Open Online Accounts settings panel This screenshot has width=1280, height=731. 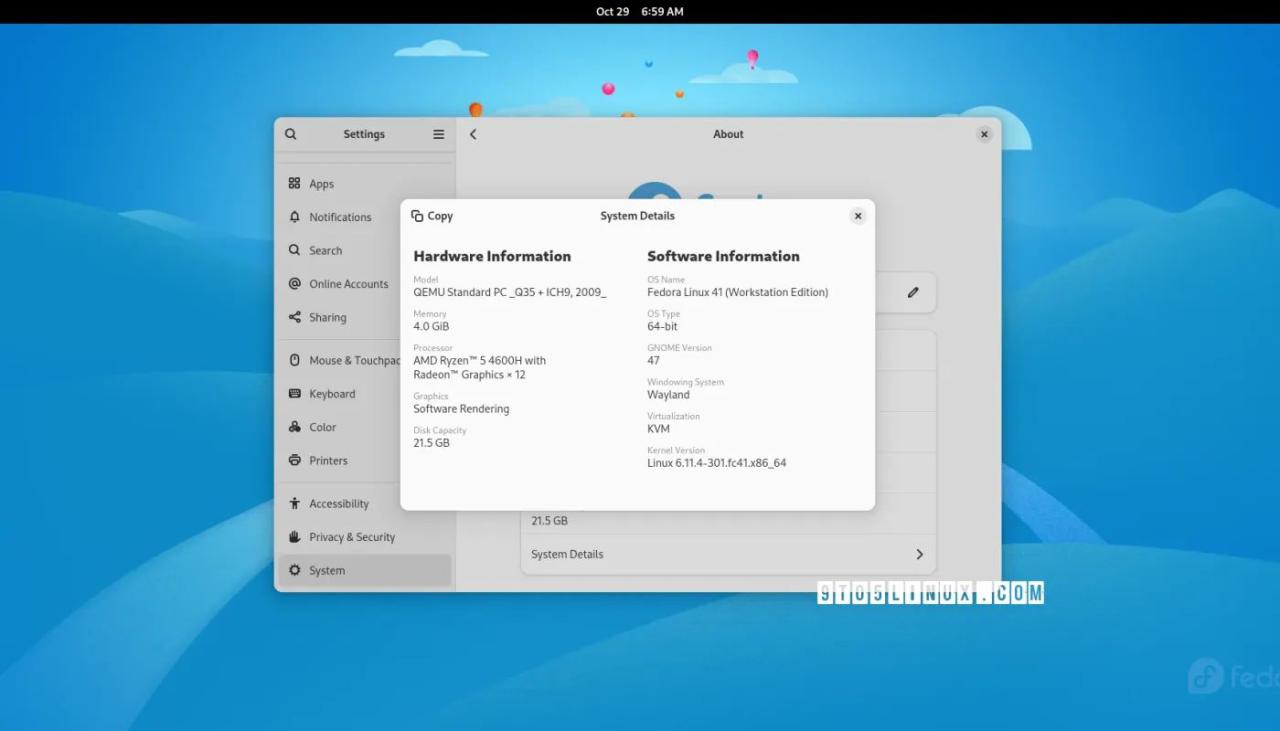point(348,284)
